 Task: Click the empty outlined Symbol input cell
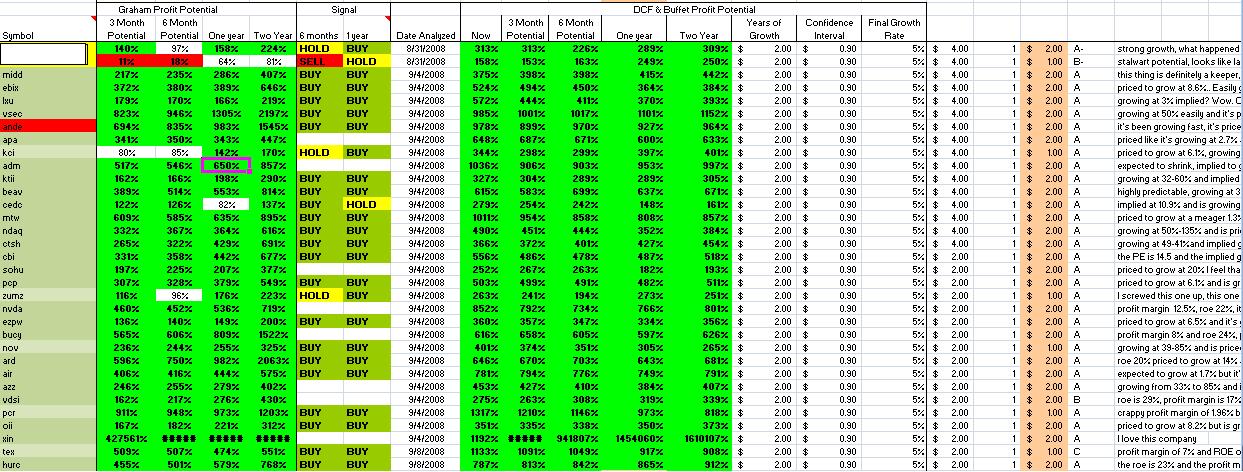tap(48, 54)
